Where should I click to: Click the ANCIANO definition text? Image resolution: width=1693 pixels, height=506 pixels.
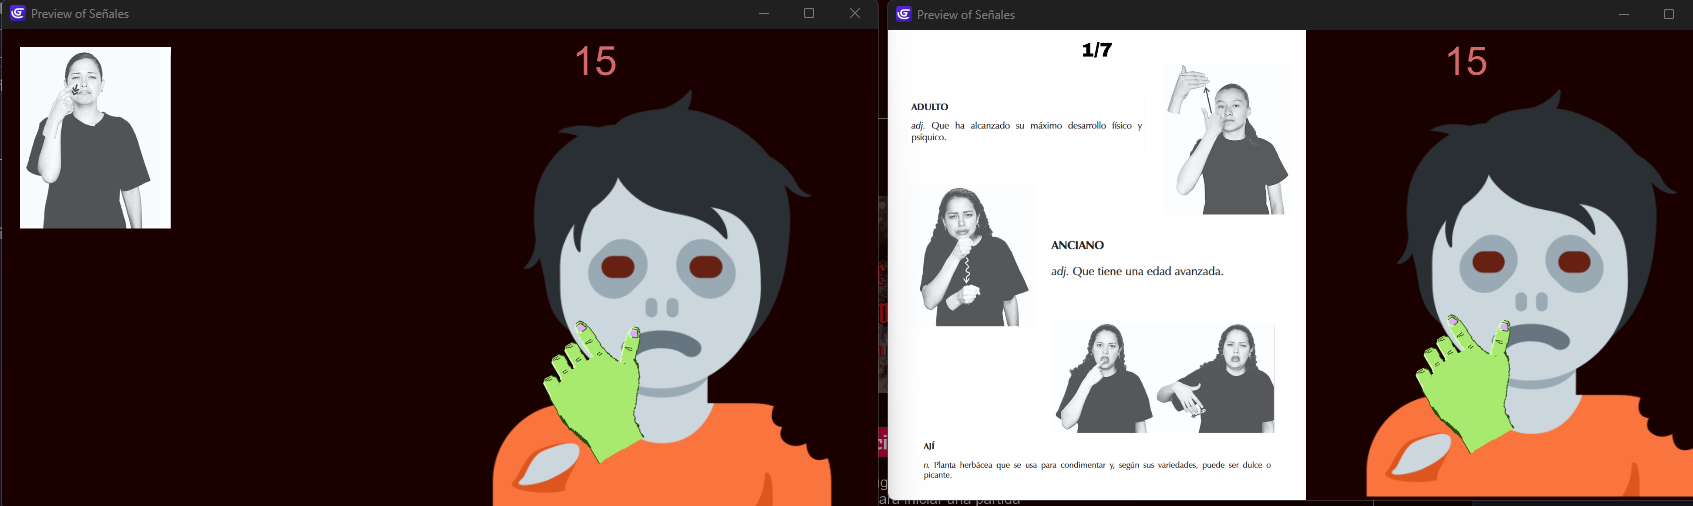(x=1137, y=271)
